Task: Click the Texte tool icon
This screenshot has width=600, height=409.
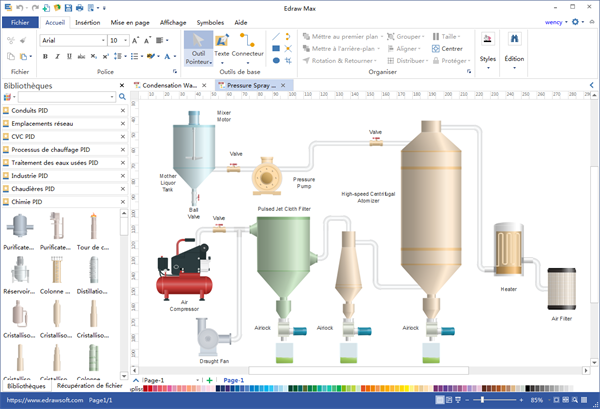Action: [x=222, y=40]
